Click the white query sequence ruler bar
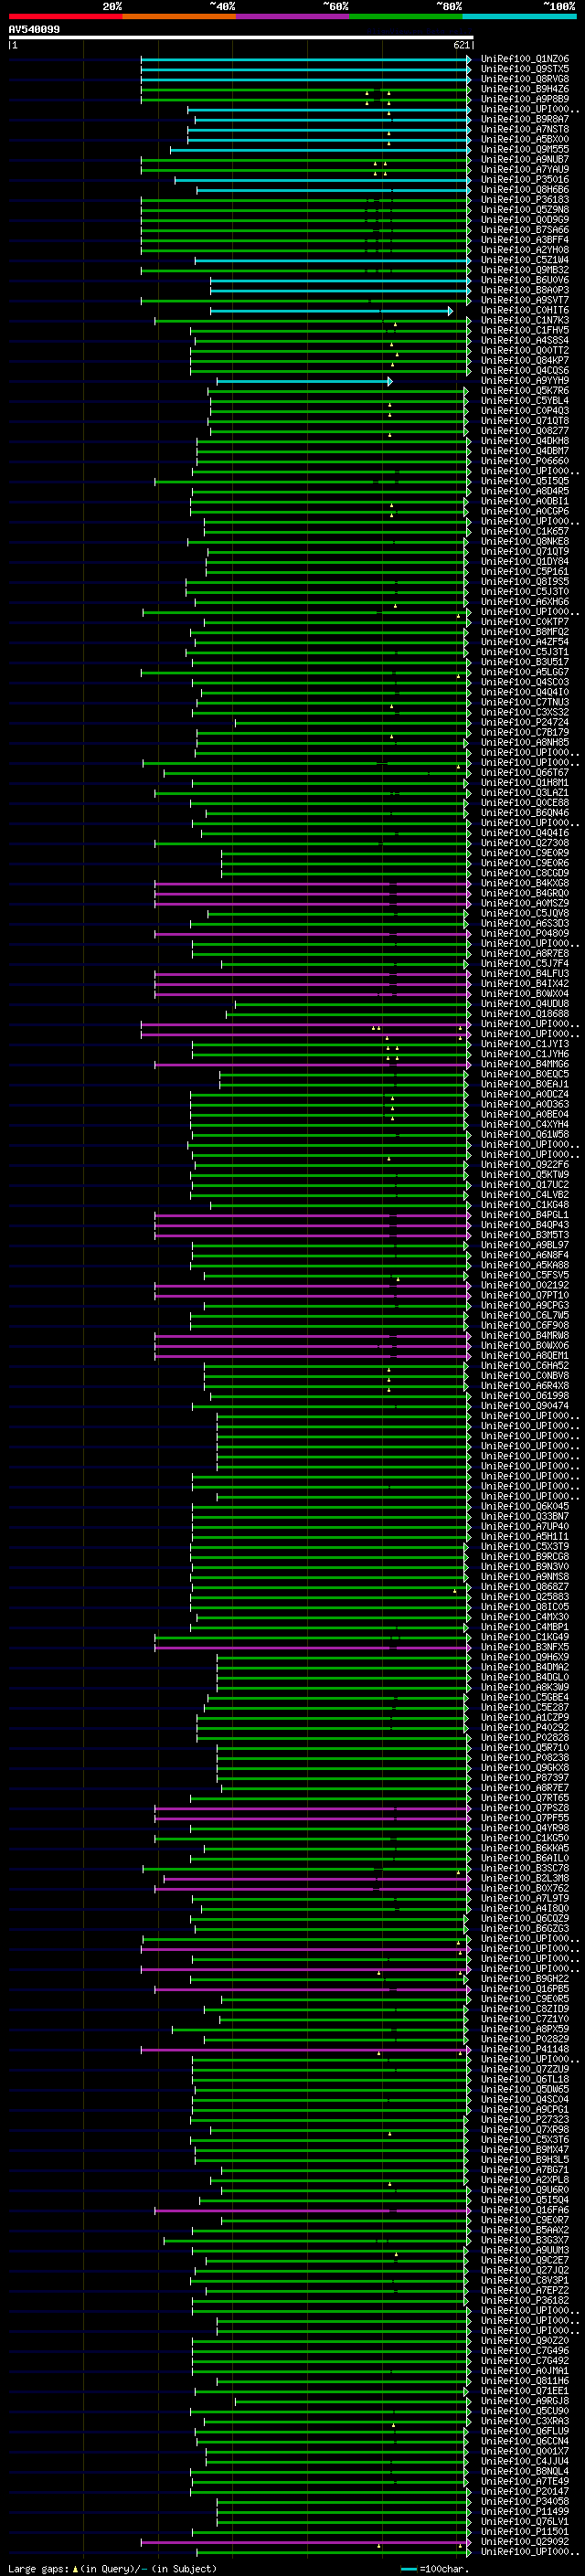The image size is (585, 2576). pyautogui.click(x=241, y=38)
